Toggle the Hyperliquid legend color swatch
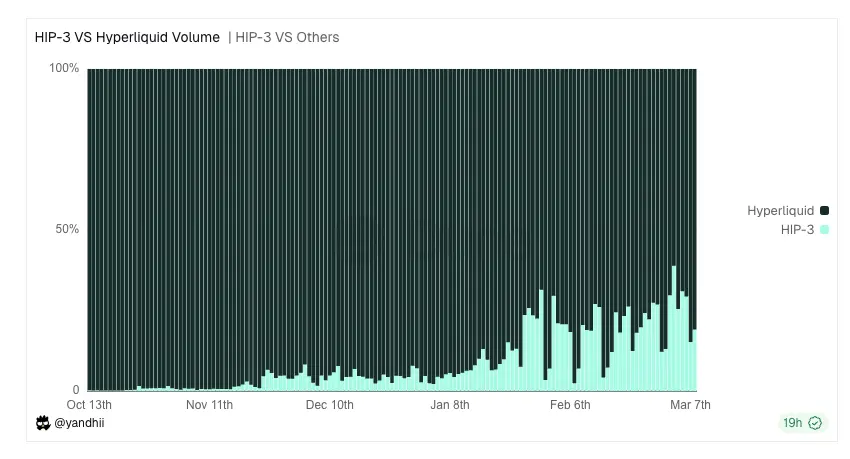Viewport: 850px width, 459px height. pyautogui.click(x=824, y=211)
